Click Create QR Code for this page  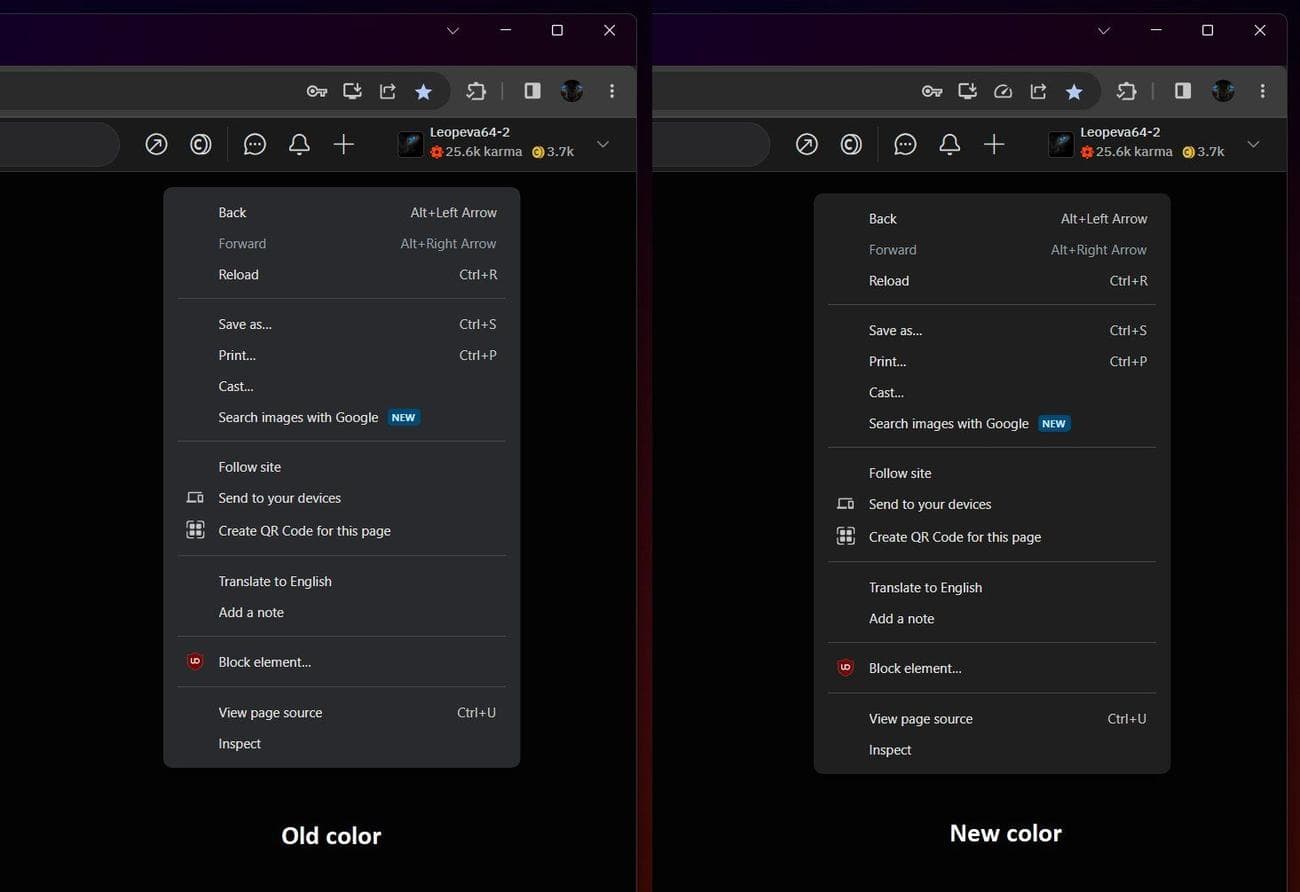click(304, 530)
